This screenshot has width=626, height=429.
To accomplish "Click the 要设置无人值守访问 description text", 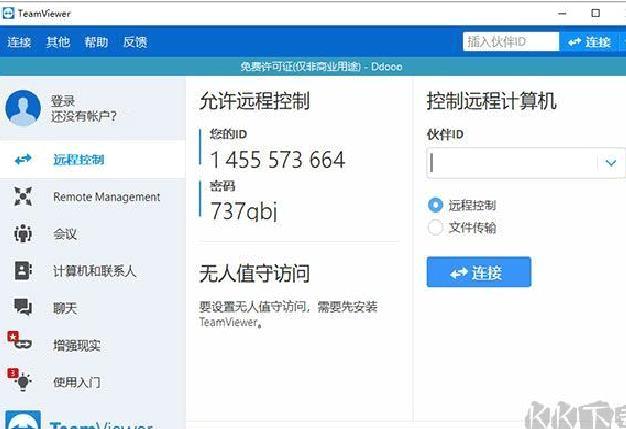I will (288, 314).
